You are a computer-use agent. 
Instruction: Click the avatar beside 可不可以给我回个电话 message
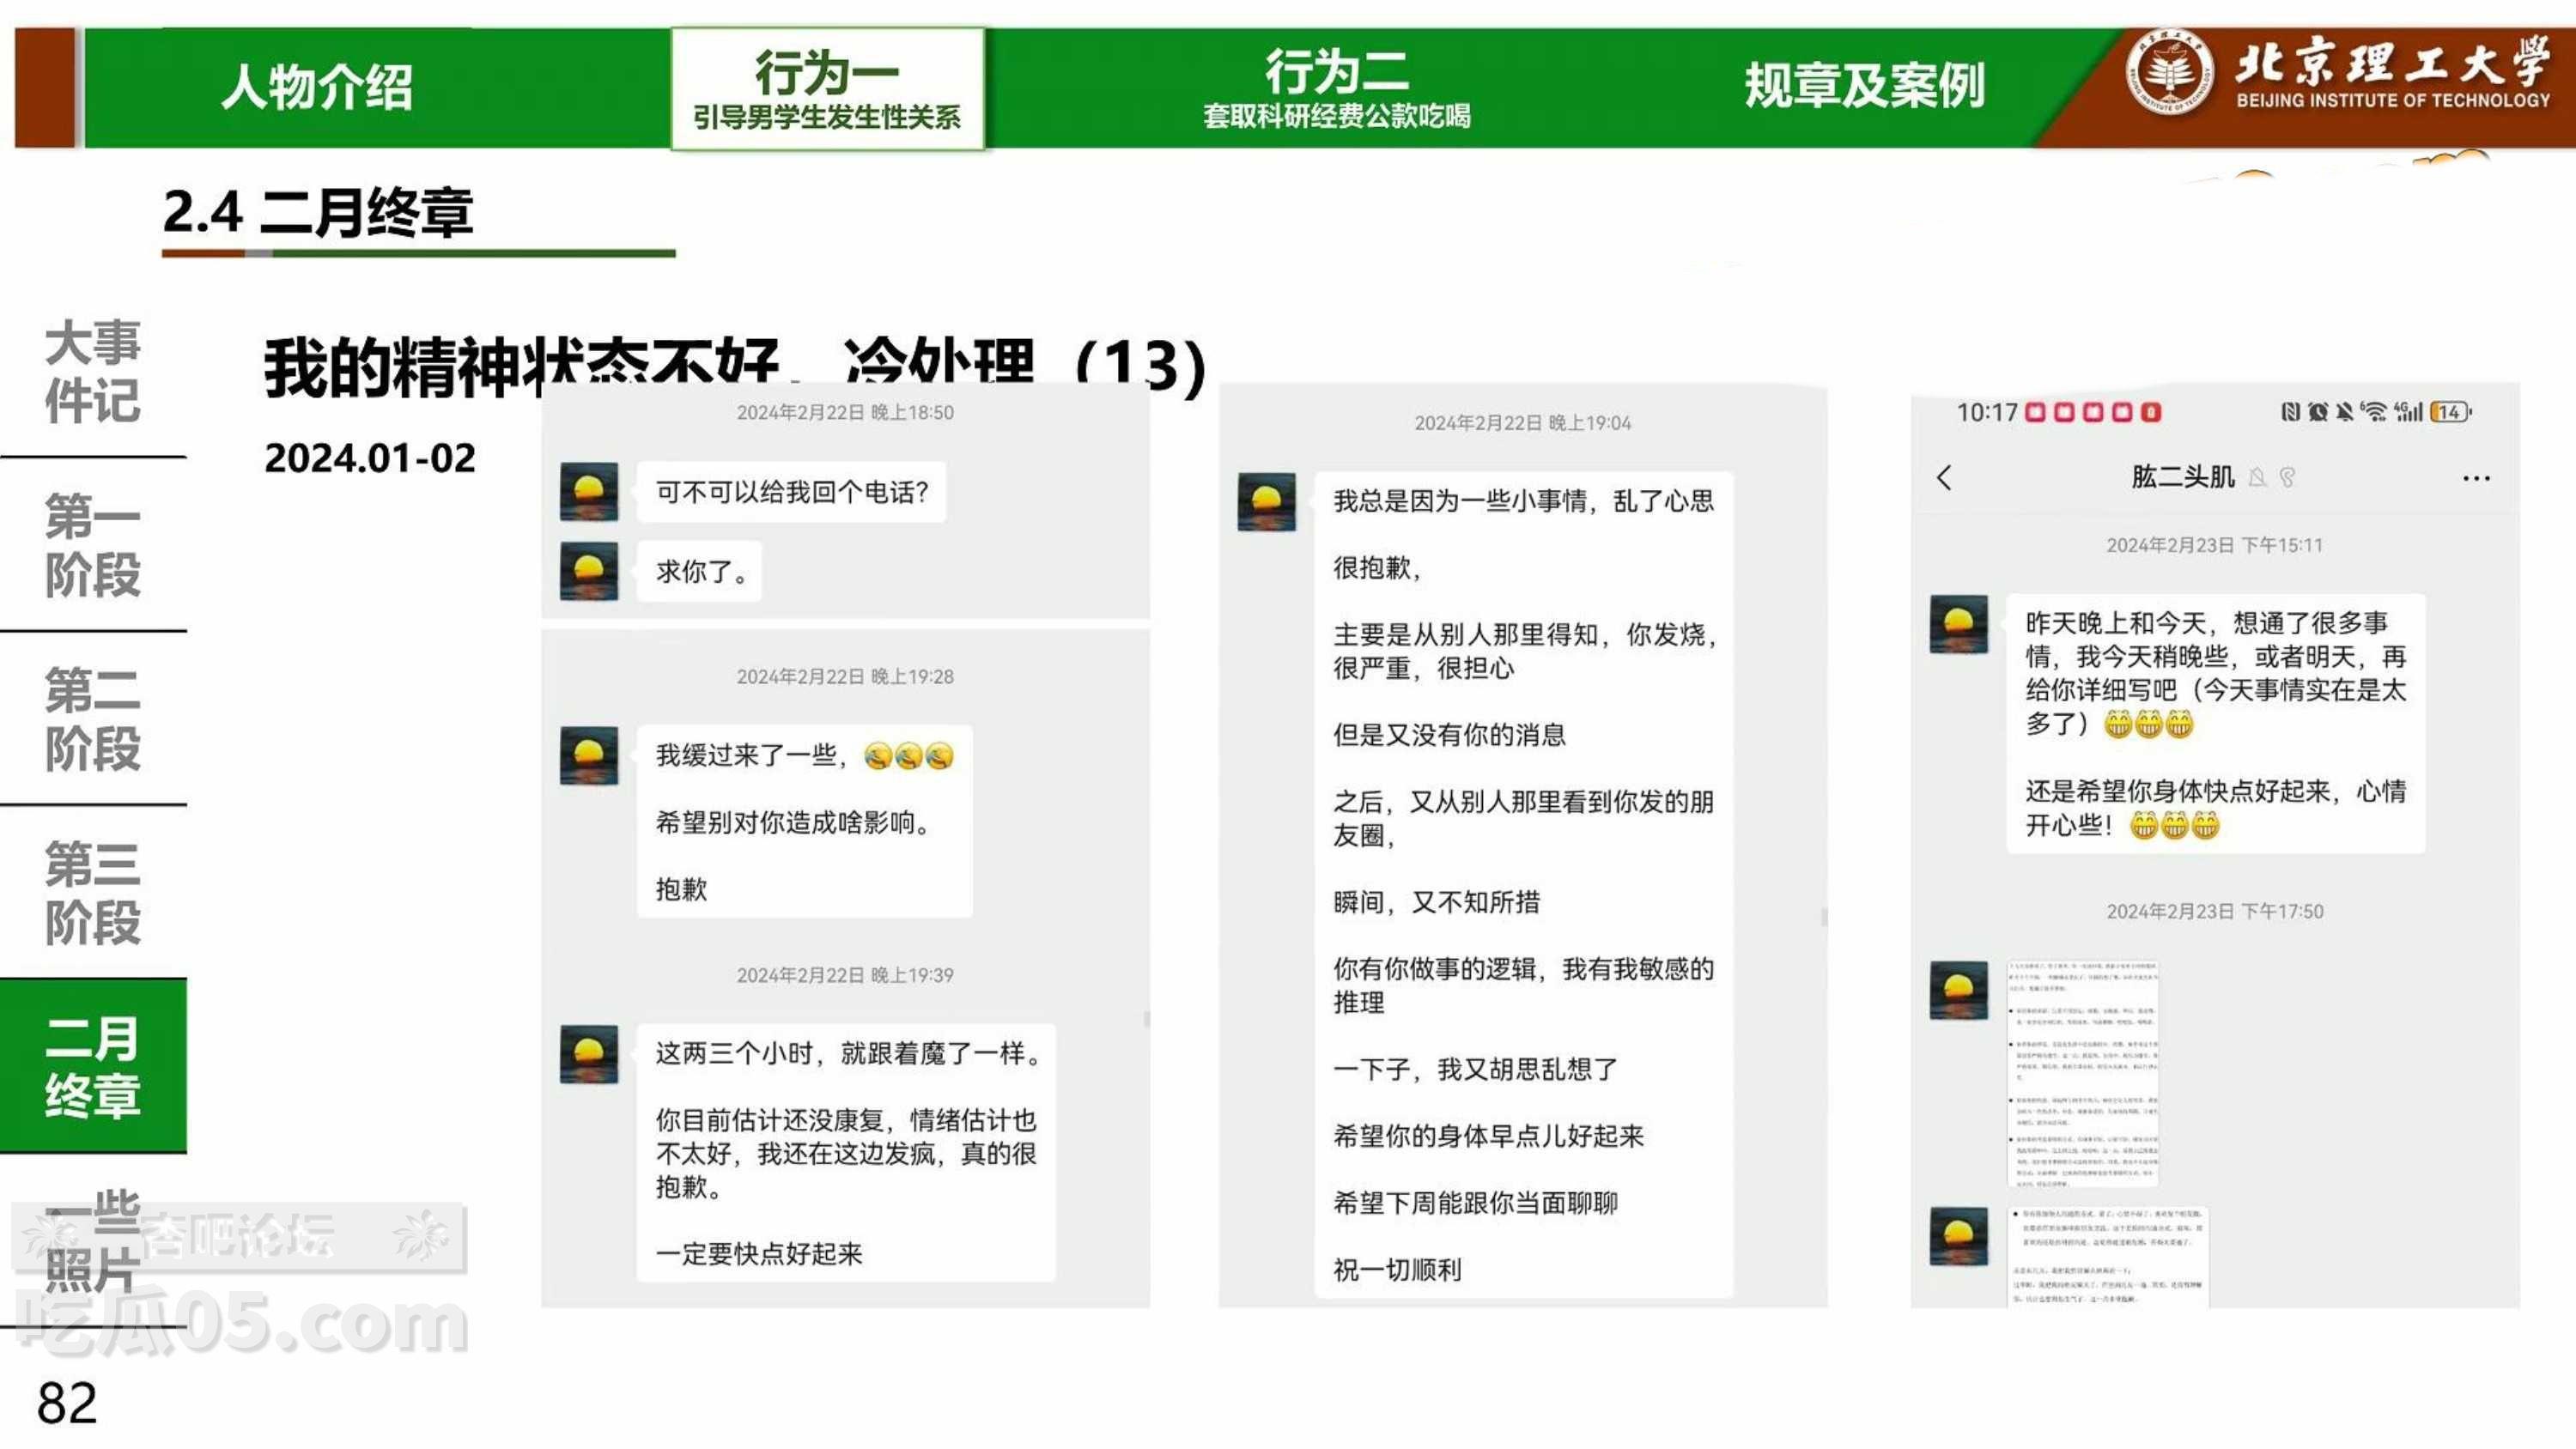tap(589, 491)
